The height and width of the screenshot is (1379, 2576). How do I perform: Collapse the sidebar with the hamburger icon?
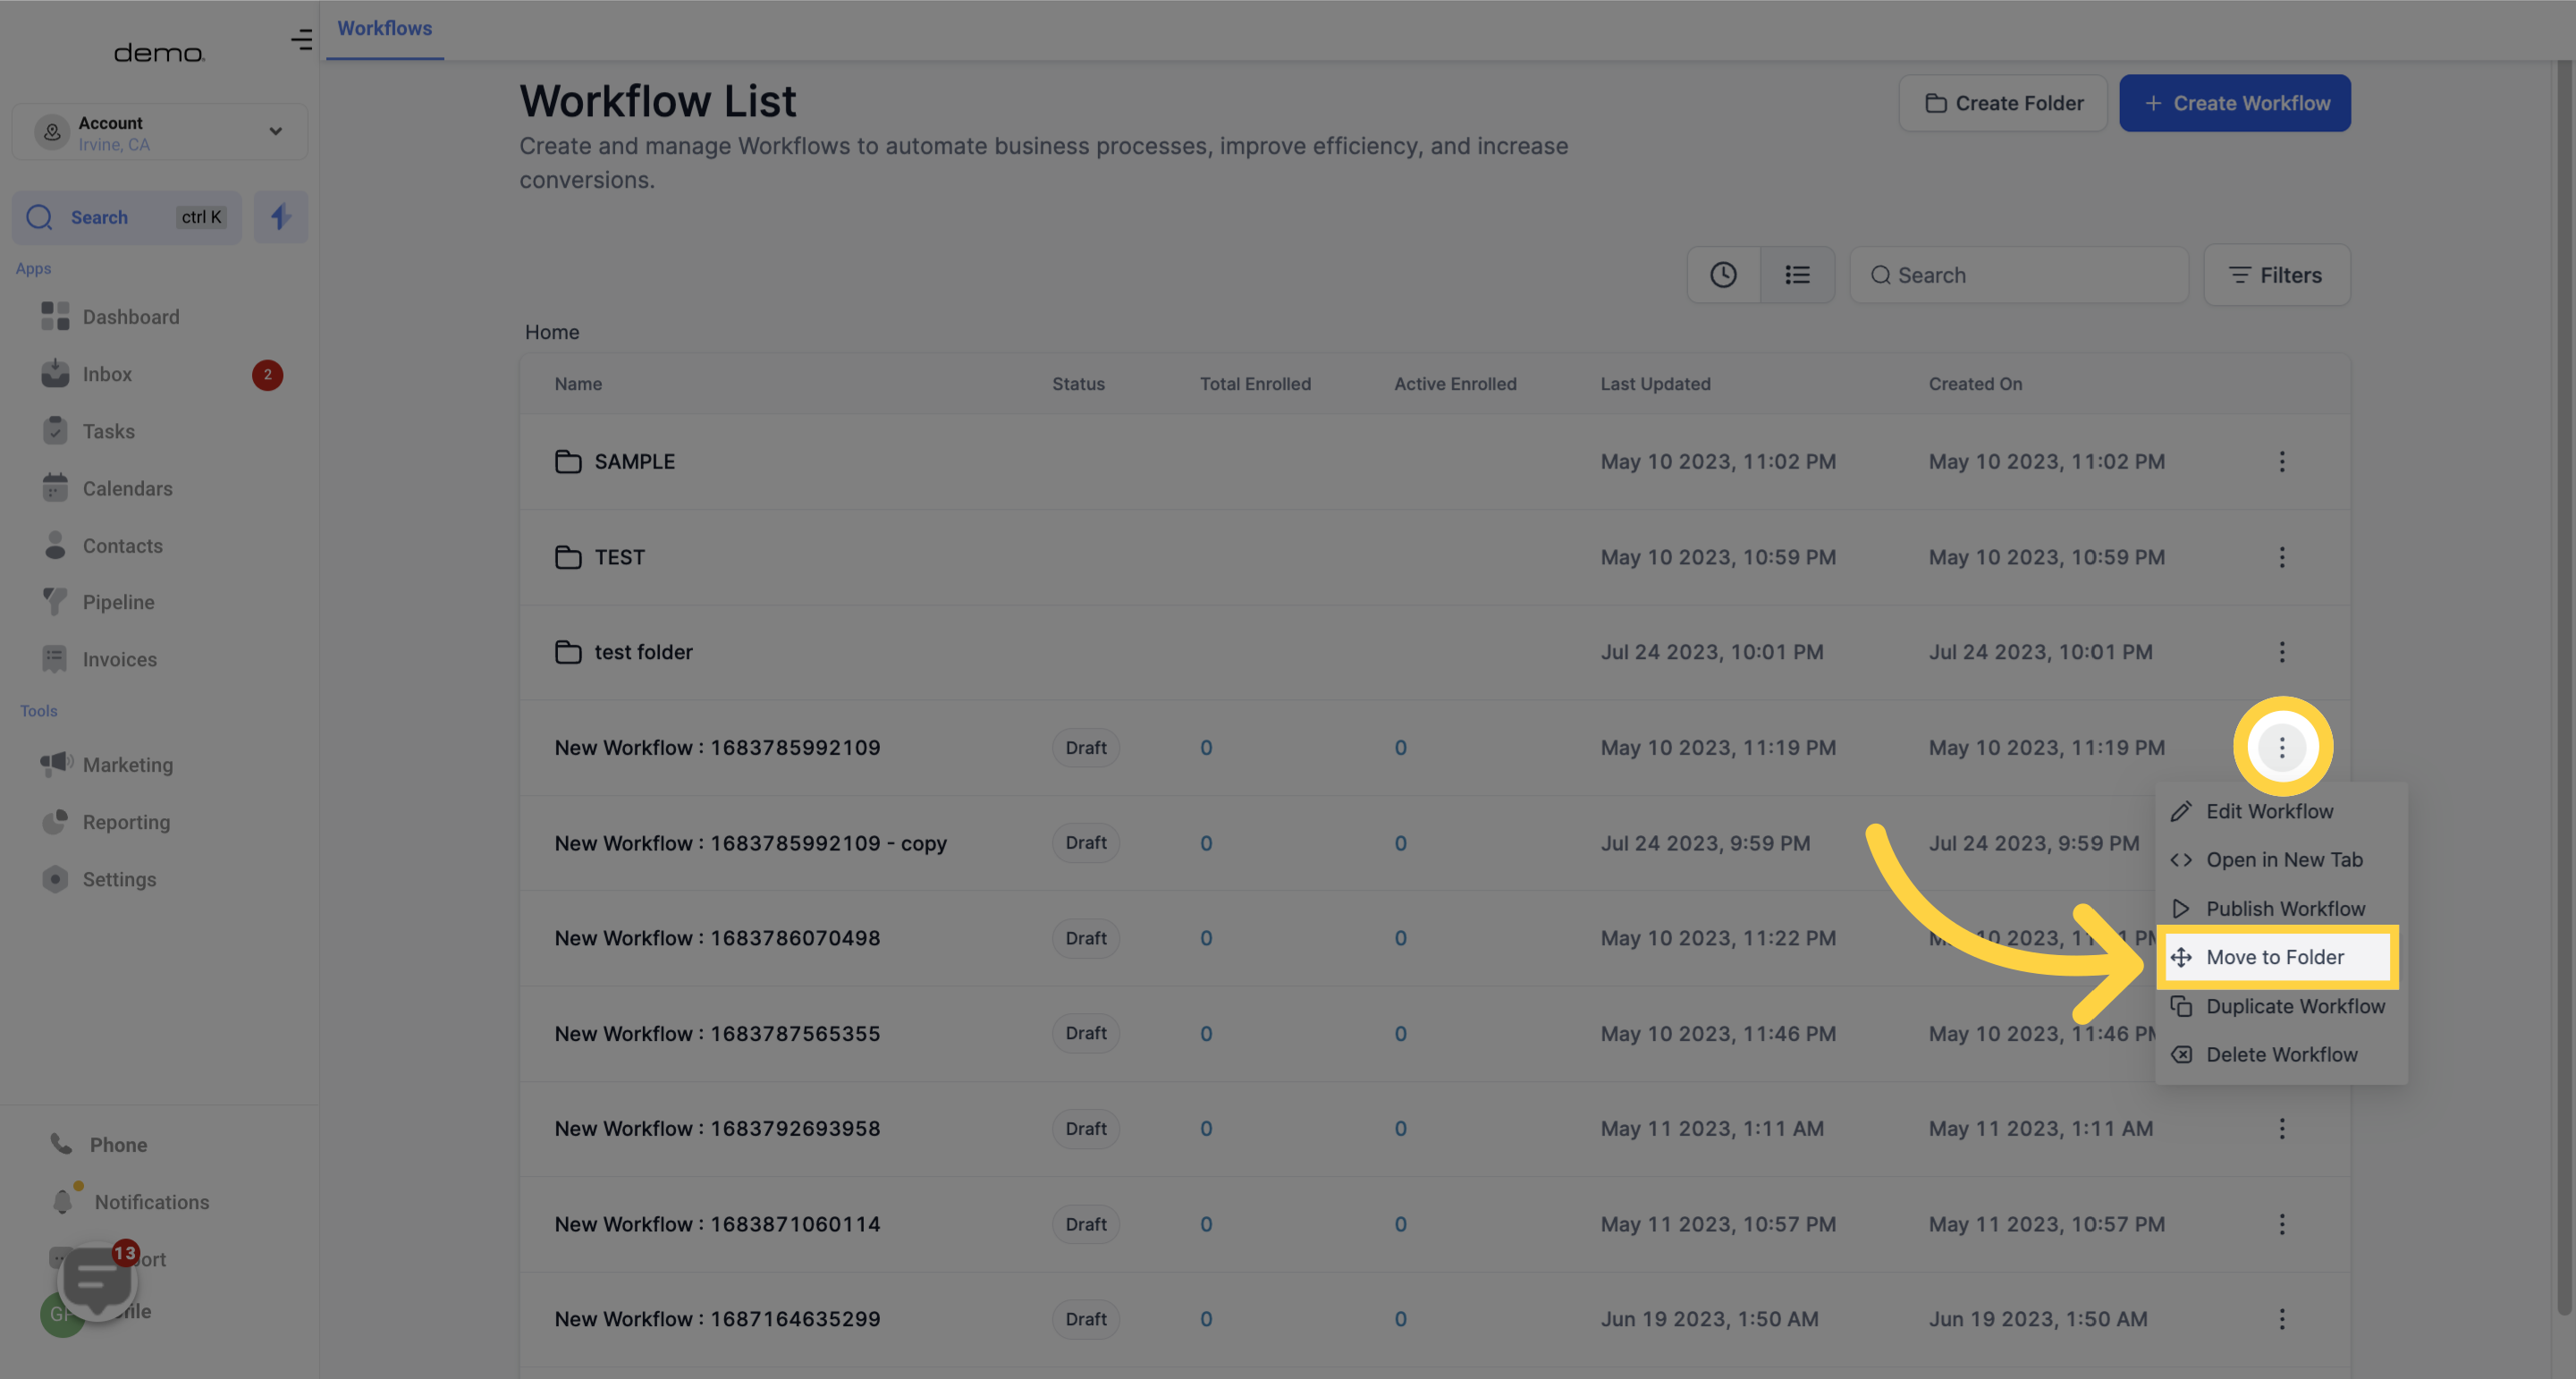[x=301, y=40]
